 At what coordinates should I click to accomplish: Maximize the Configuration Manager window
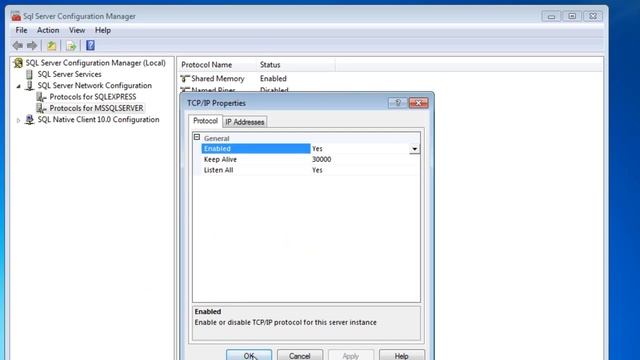click(x=572, y=16)
